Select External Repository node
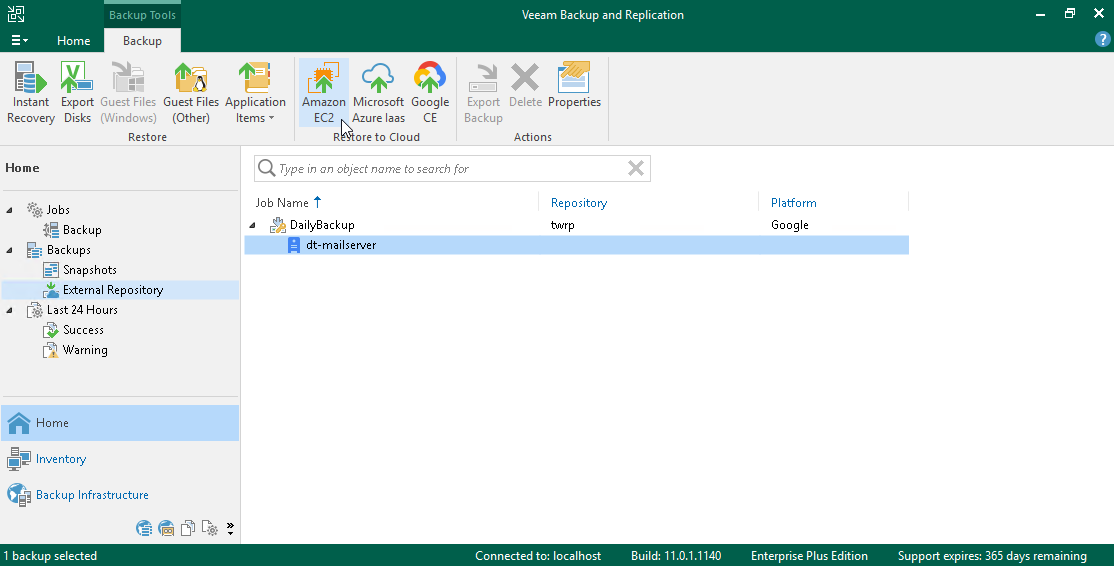The width and height of the screenshot is (1114, 566). [113, 290]
